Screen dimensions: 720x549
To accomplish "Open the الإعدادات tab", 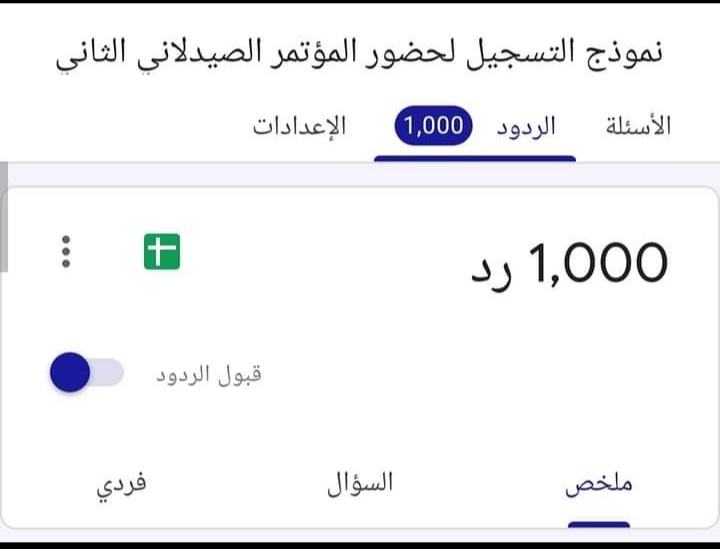I will point(299,126).
